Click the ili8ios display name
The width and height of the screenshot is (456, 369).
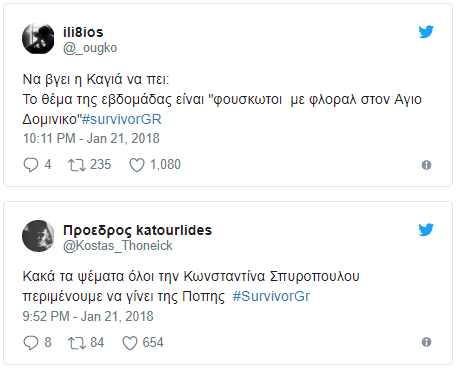83,32
